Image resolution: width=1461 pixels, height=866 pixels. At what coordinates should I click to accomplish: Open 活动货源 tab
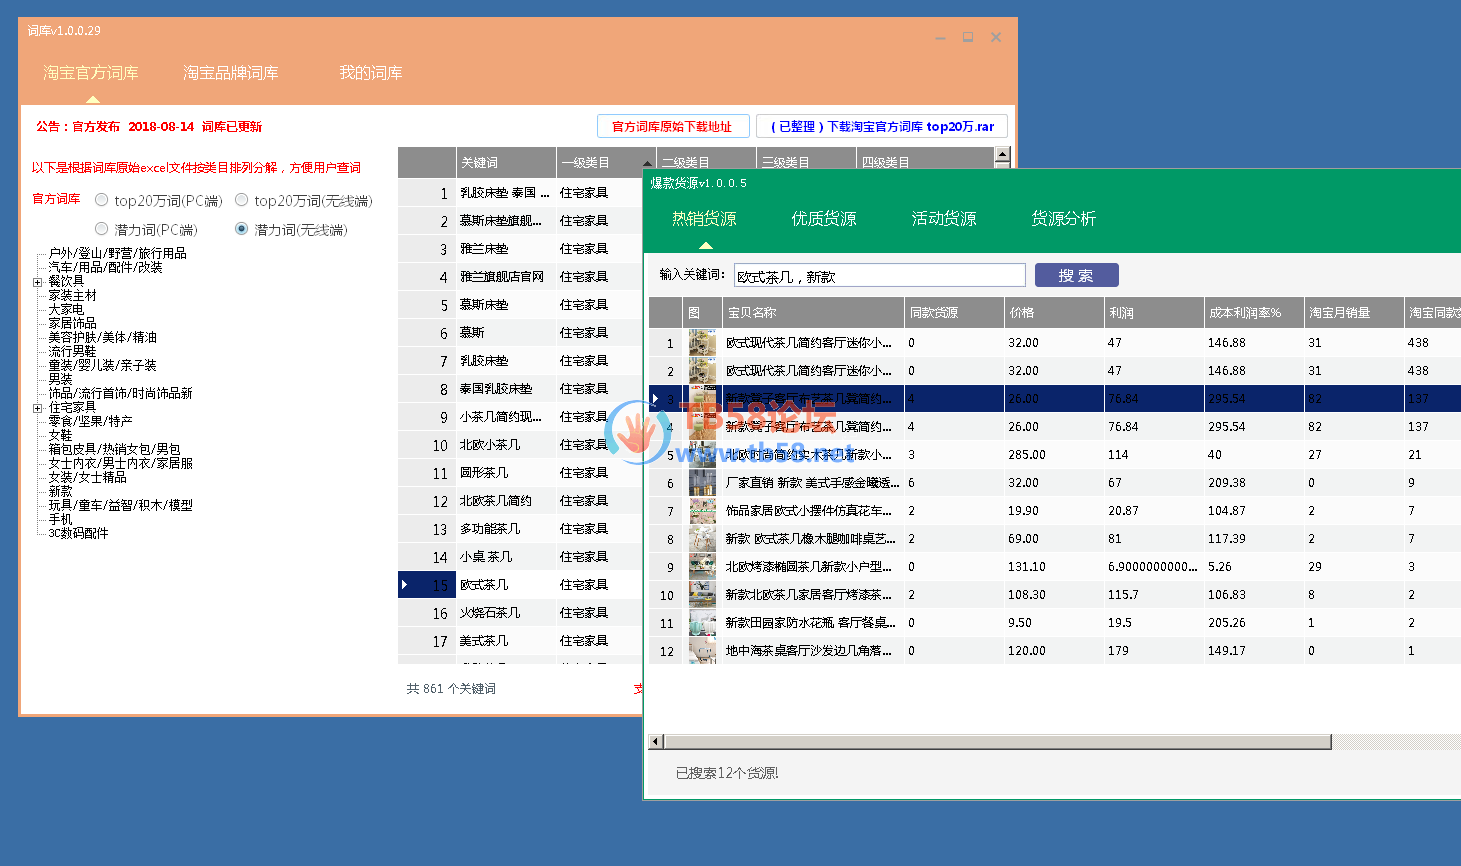pyautogui.click(x=944, y=219)
